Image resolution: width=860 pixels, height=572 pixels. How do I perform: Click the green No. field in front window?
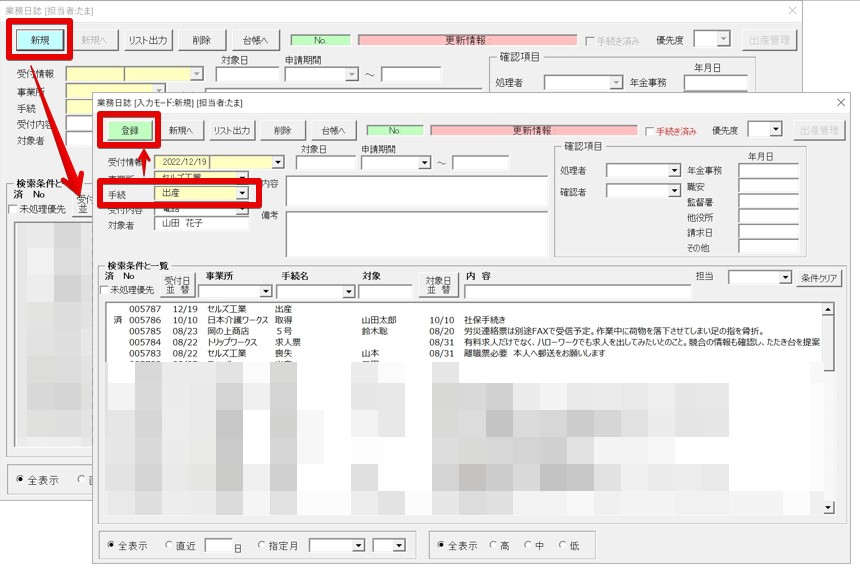(x=394, y=131)
